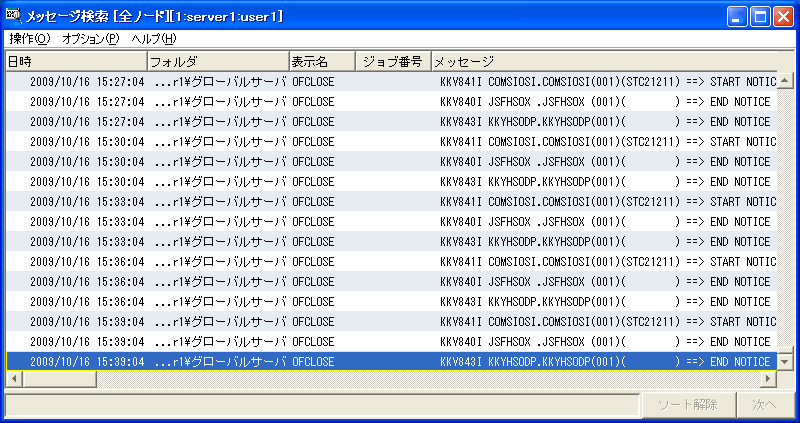Viewport: 800px width, 423px height.
Task: Select the 15:30:04 KKV843I KKYHSODP row
Action: [391, 182]
